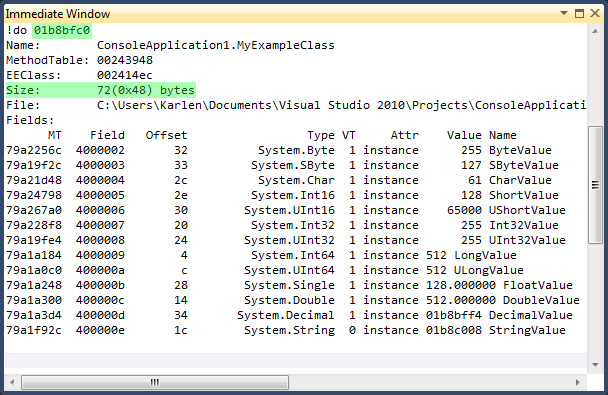Click the vertical scrollbar thumb

click(x=595, y=185)
